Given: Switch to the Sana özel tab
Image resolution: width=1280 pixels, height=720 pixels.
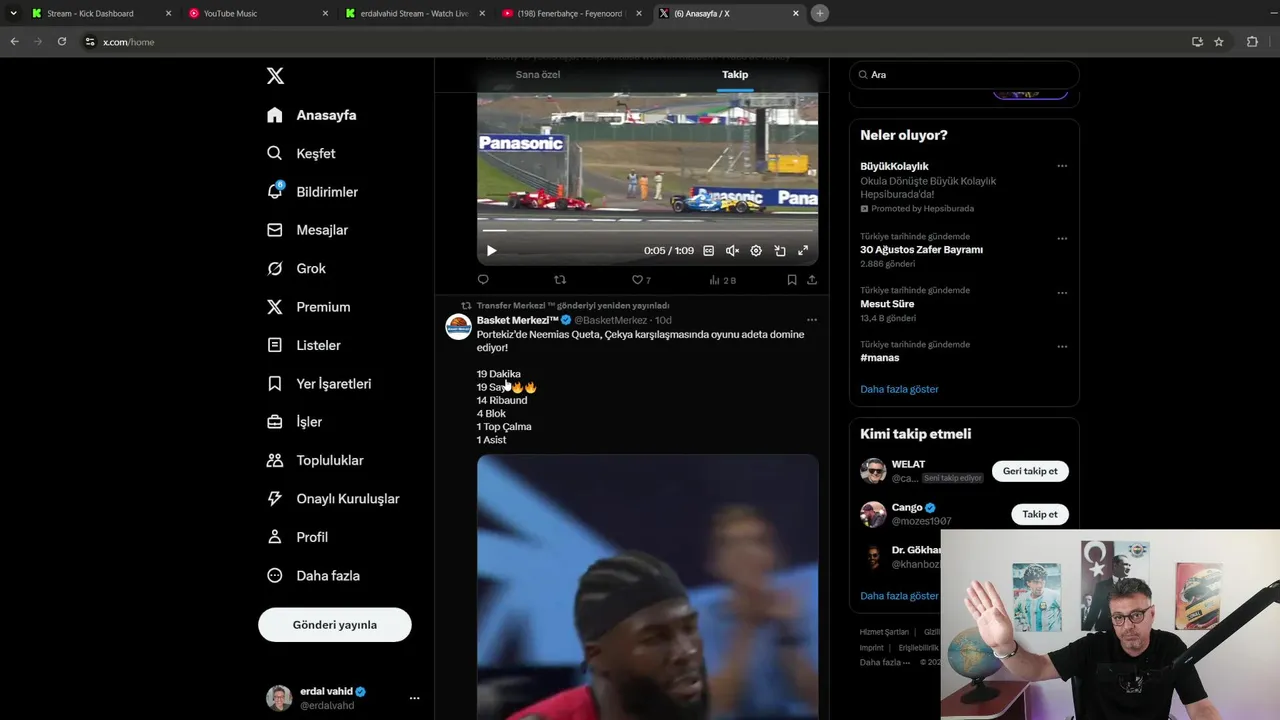Looking at the screenshot, I should 538,75.
